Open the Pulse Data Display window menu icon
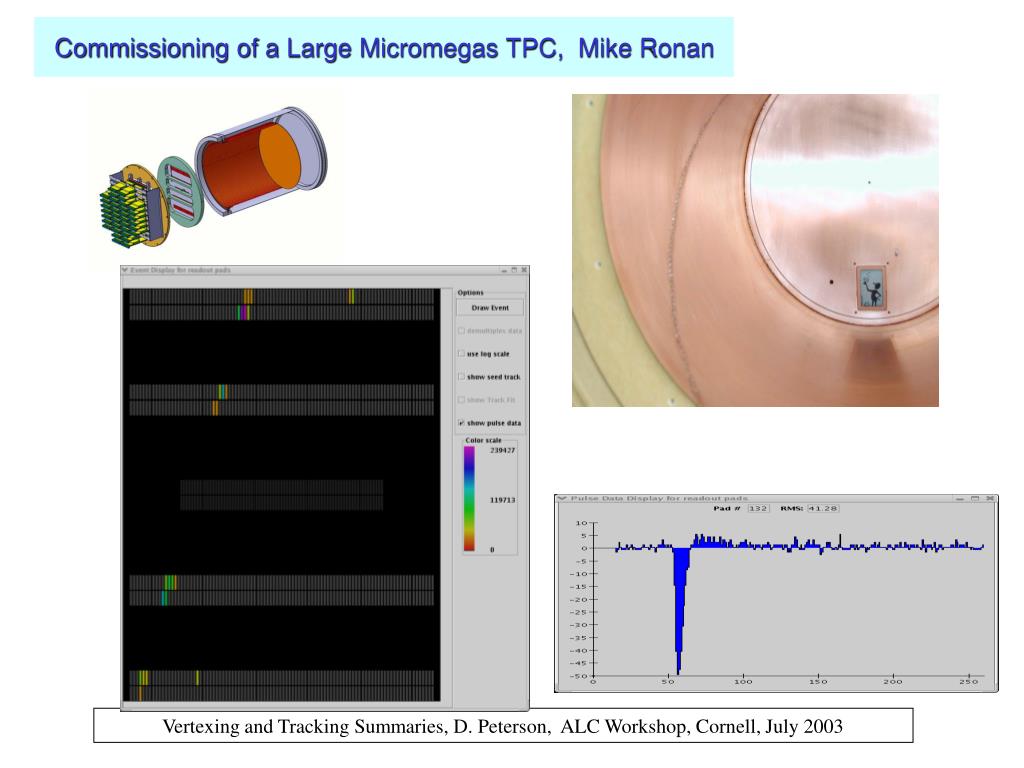Screen dimensions: 1024x768 coord(561,498)
